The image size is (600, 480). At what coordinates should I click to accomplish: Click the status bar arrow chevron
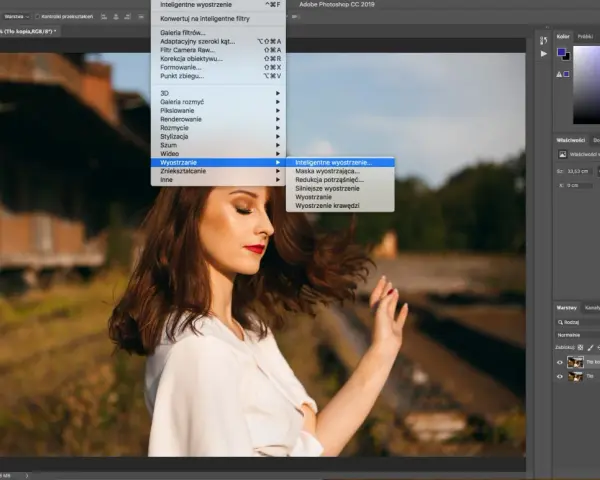(x=27, y=476)
